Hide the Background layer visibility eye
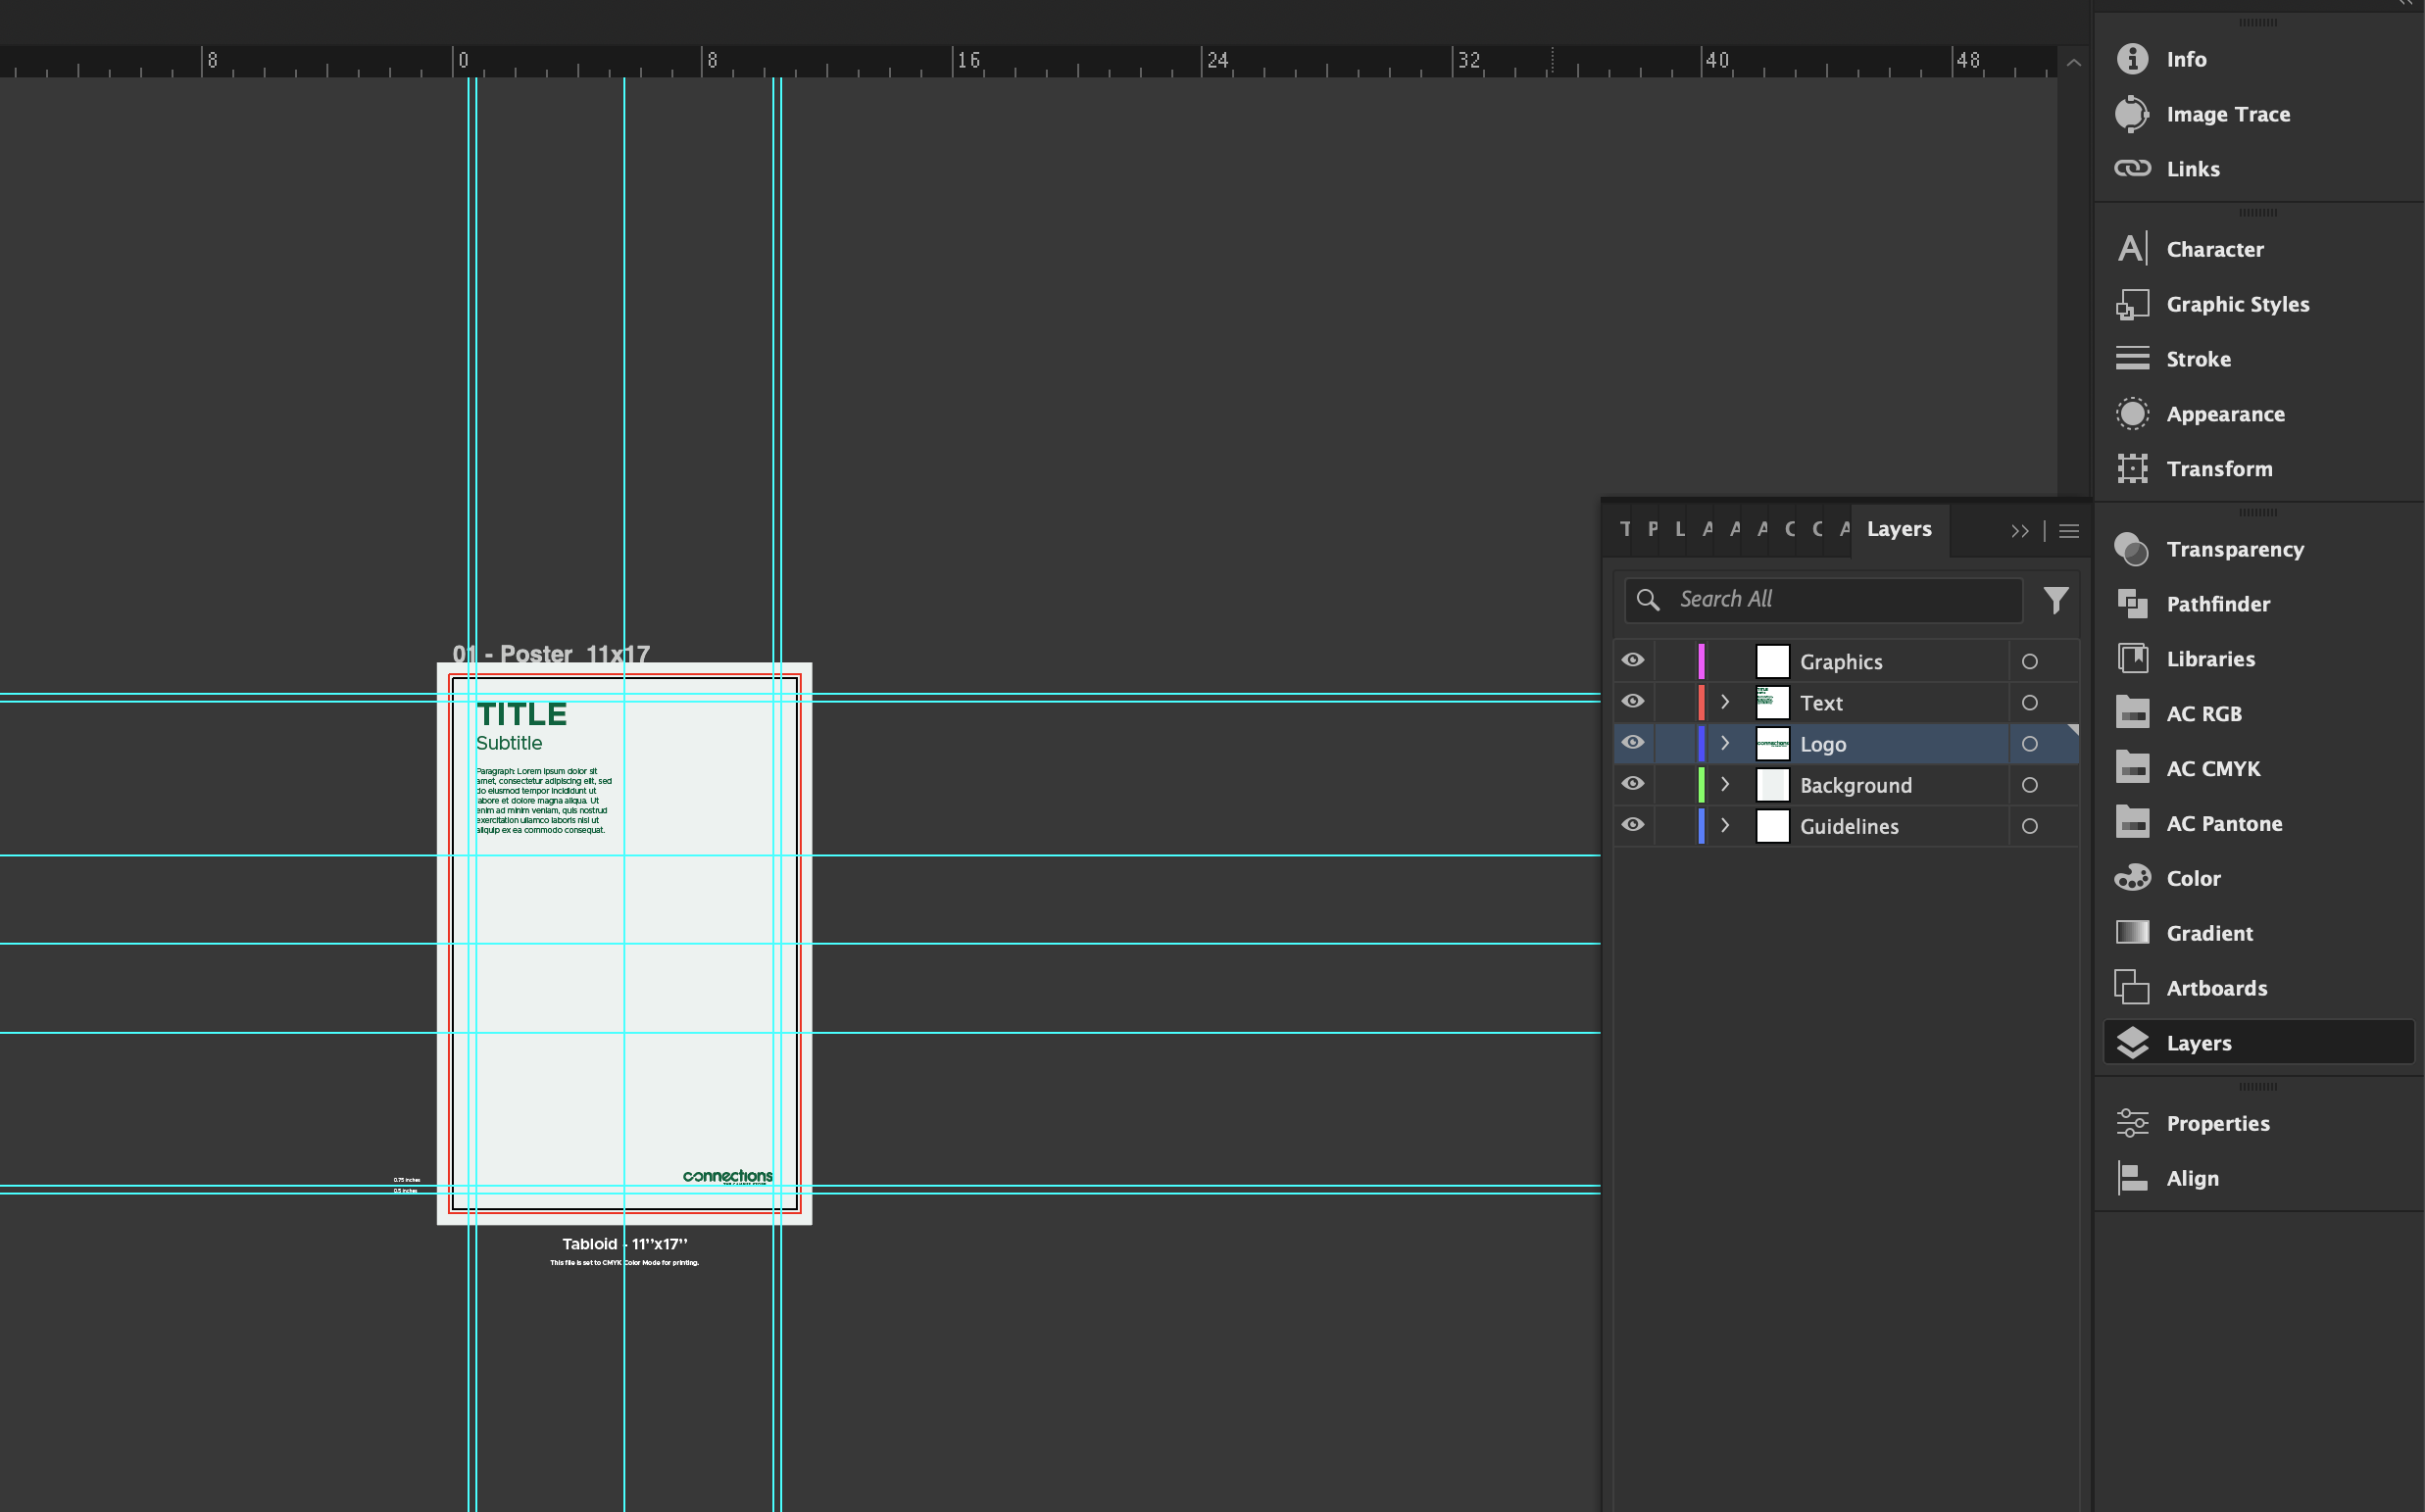The height and width of the screenshot is (1512, 2425). [x=1633, y=784]
